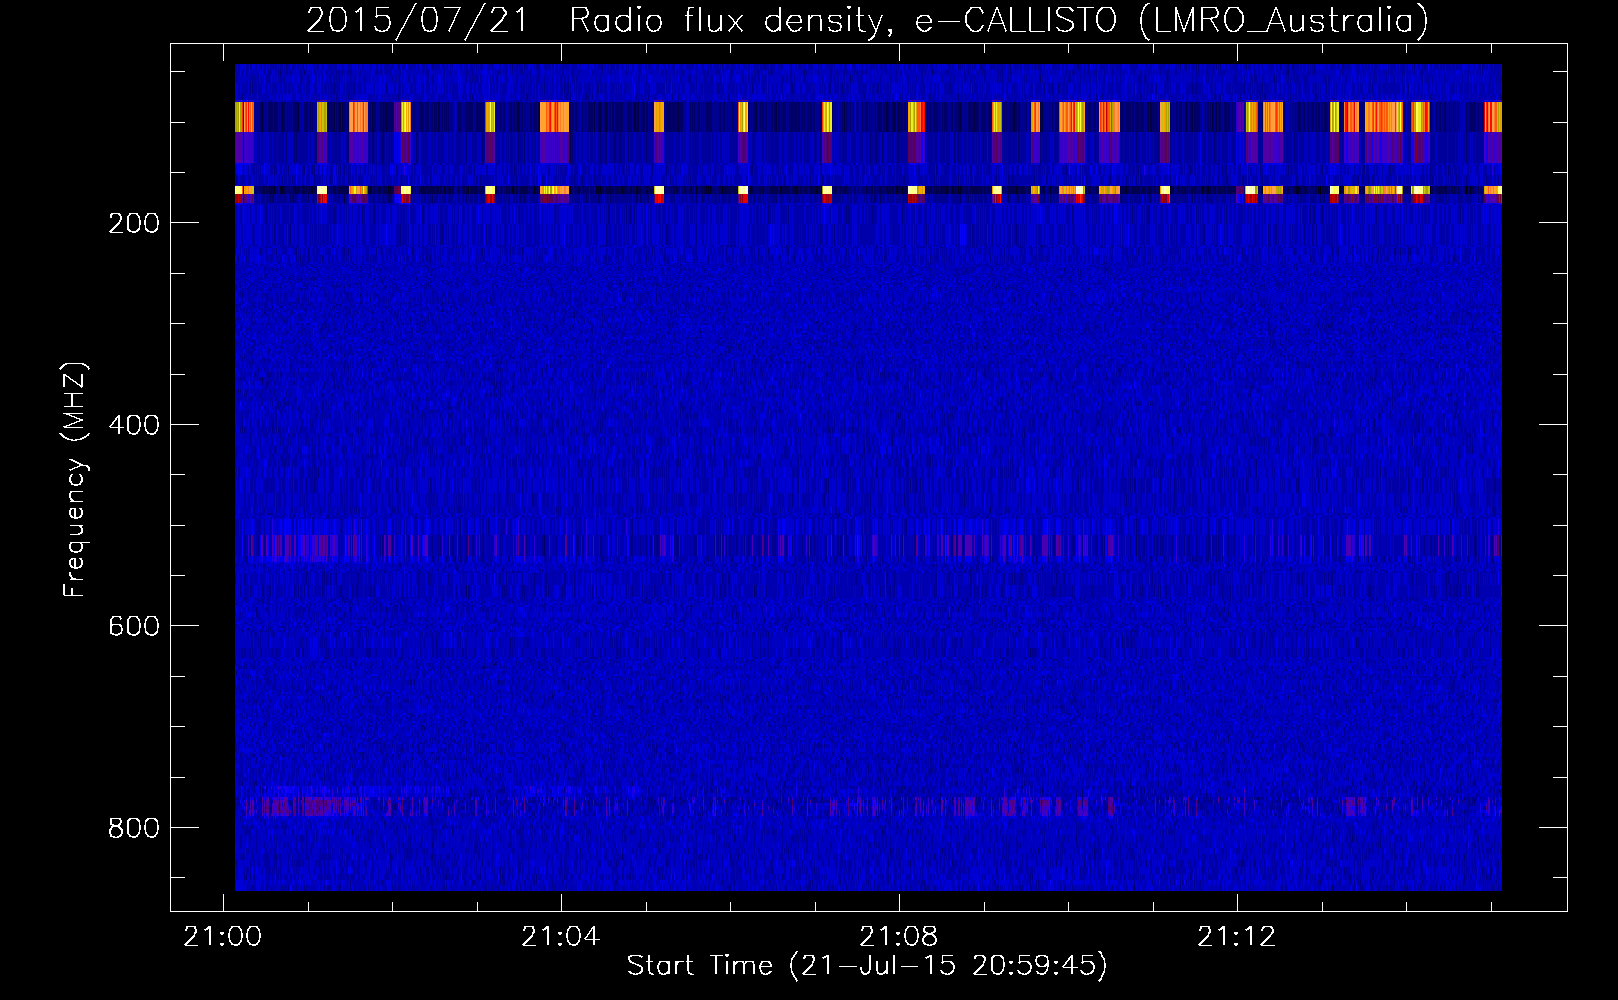Click the '21:12' time tick label

(x=1237, y=937)
